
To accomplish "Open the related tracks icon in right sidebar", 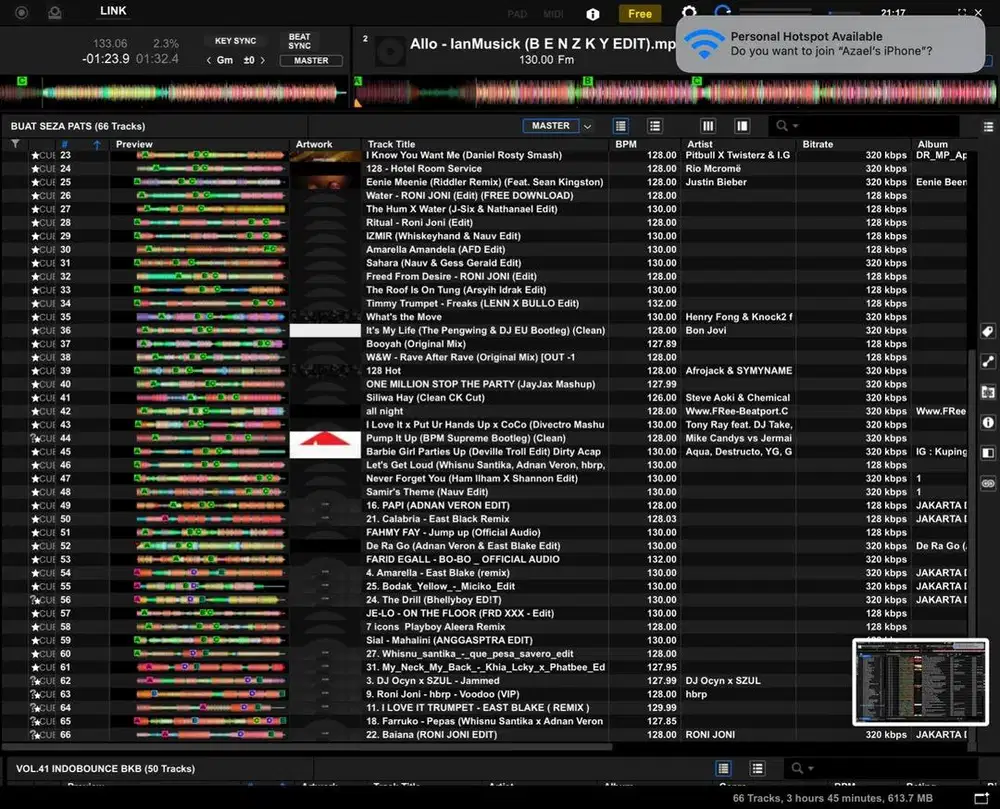I will [988, 361].
